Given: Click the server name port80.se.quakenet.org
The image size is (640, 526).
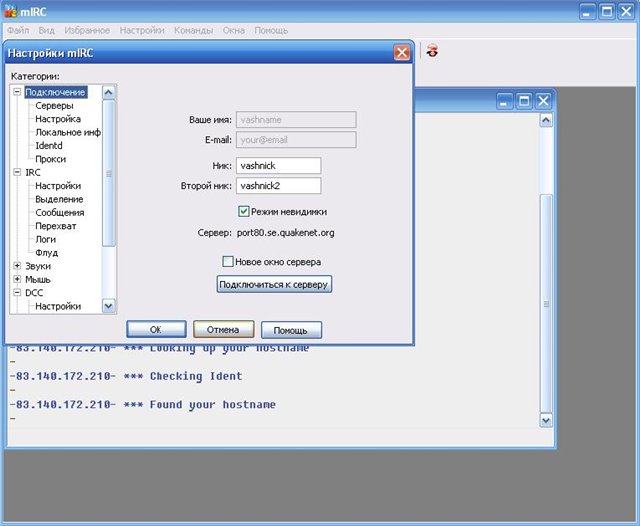Looking at the screenshot, I should click(285, 233).
